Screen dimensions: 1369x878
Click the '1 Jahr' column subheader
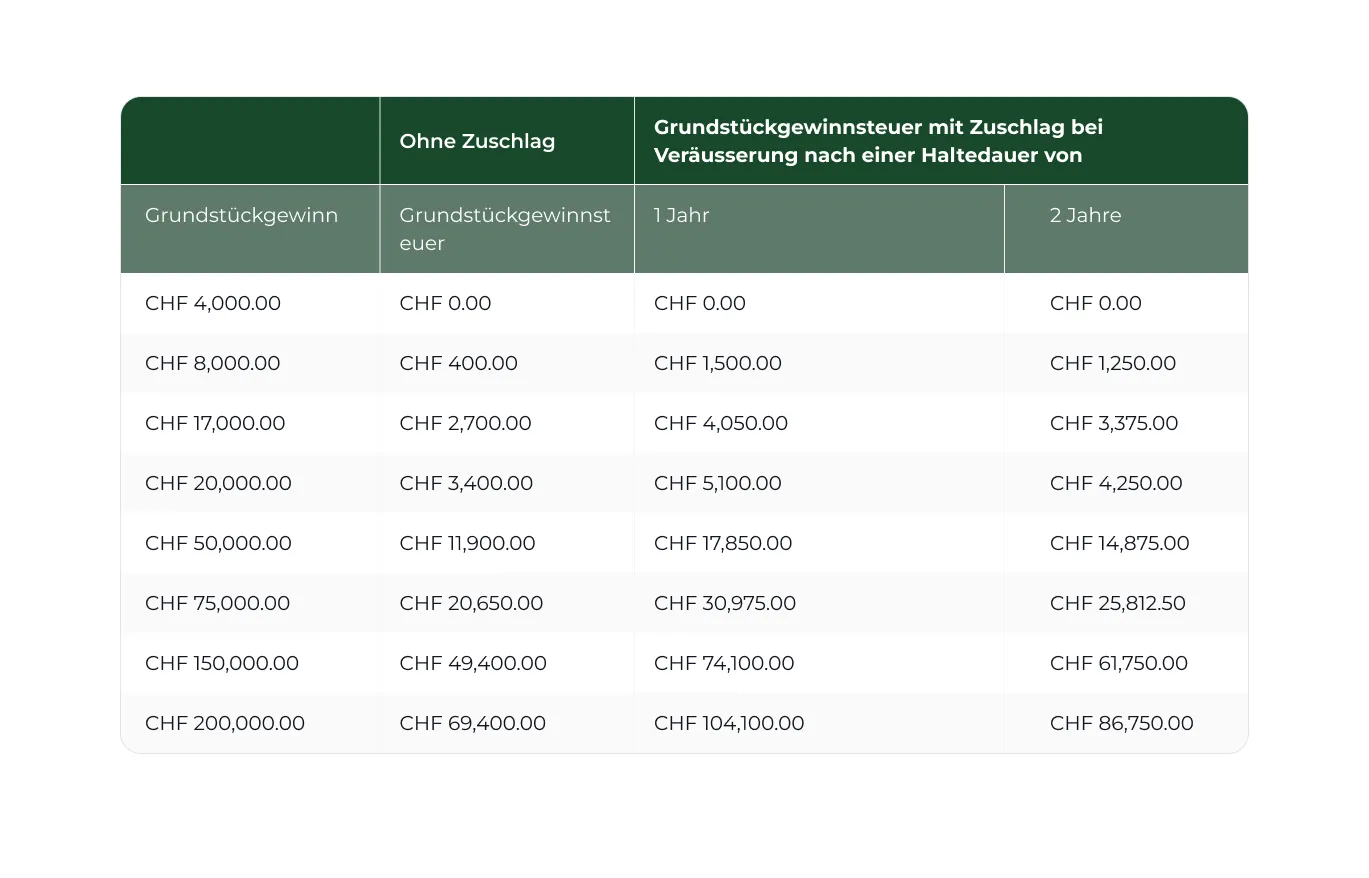(681, 215)
